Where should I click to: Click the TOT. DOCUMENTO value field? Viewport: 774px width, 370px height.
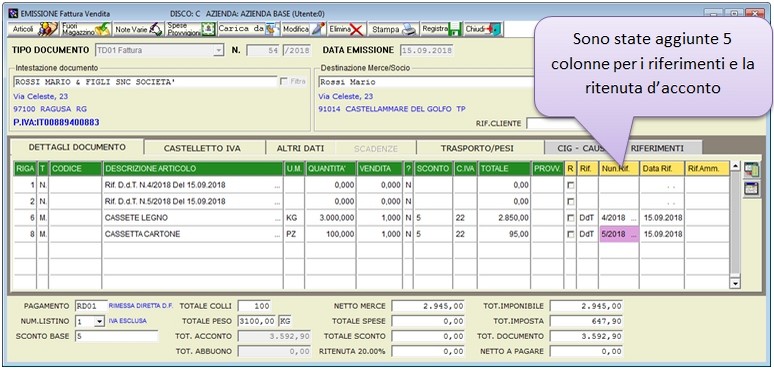tap(586, 336)
